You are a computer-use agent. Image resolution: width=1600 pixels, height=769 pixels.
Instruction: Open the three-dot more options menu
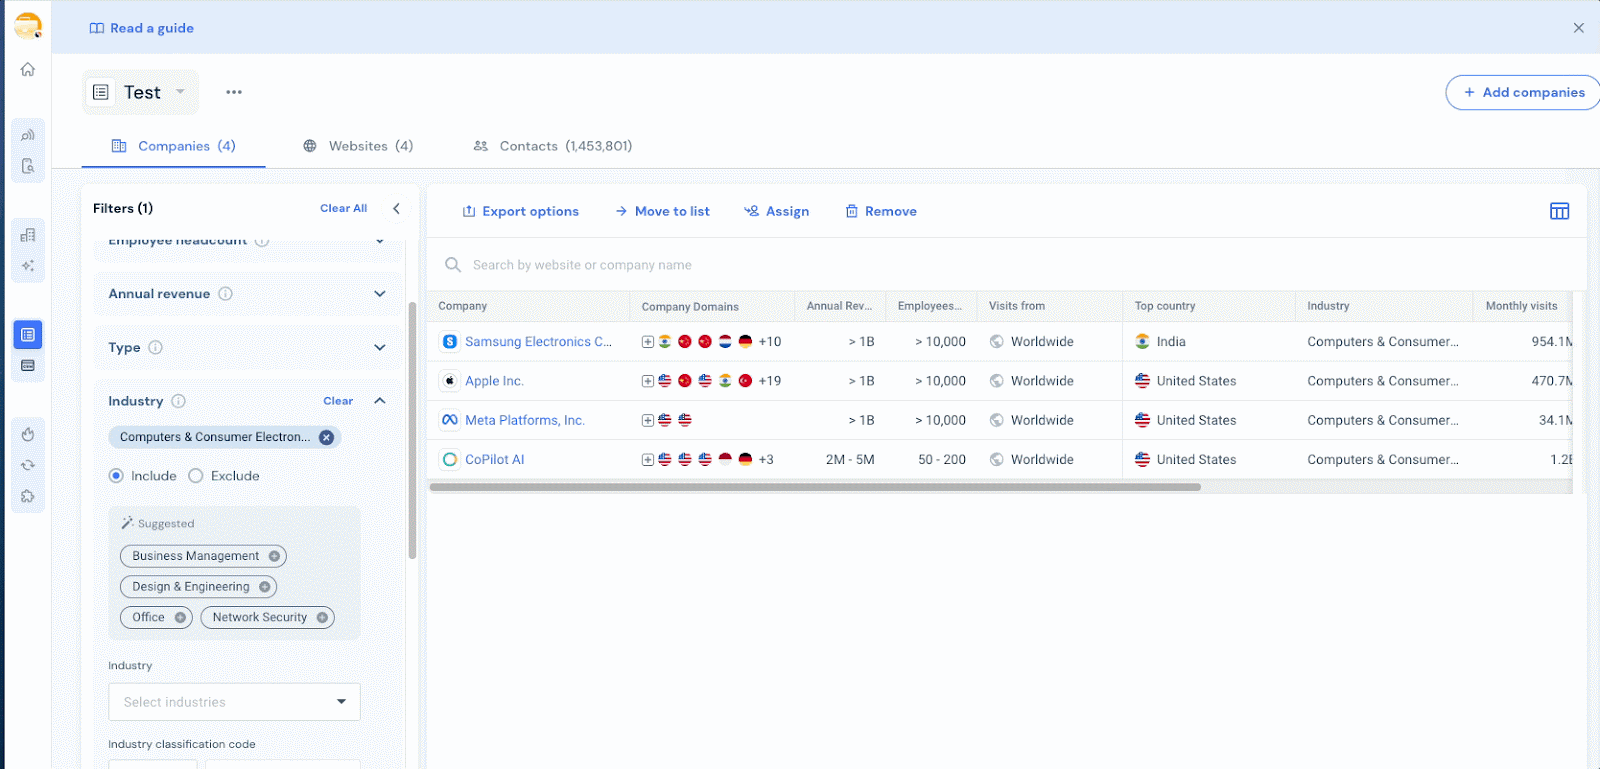pos(234,92)
